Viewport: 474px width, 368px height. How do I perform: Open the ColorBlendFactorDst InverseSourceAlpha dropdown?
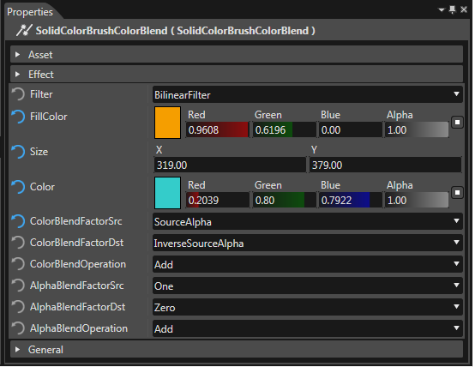pos(307,243)
